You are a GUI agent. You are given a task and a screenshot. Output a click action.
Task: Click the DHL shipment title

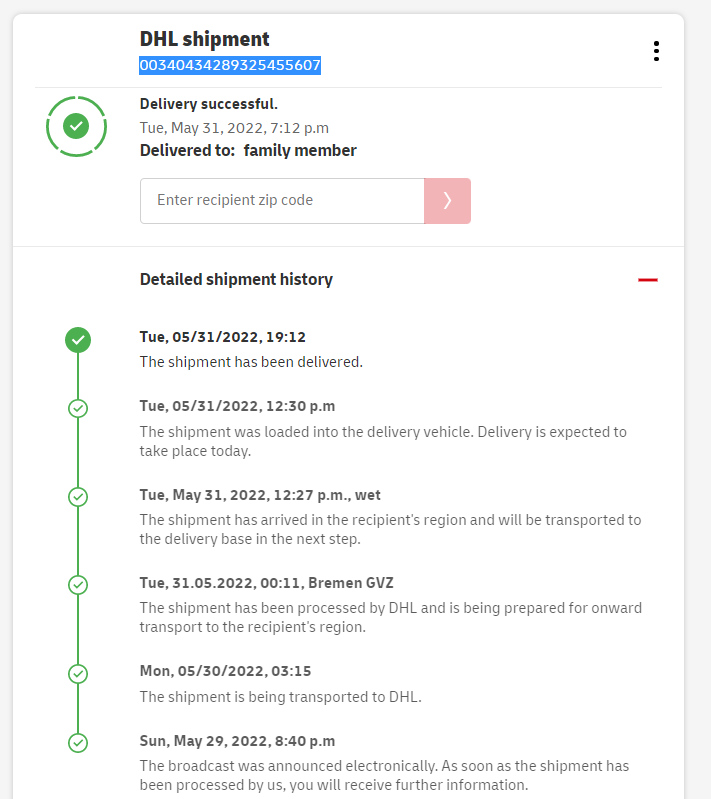pos(205,39)
